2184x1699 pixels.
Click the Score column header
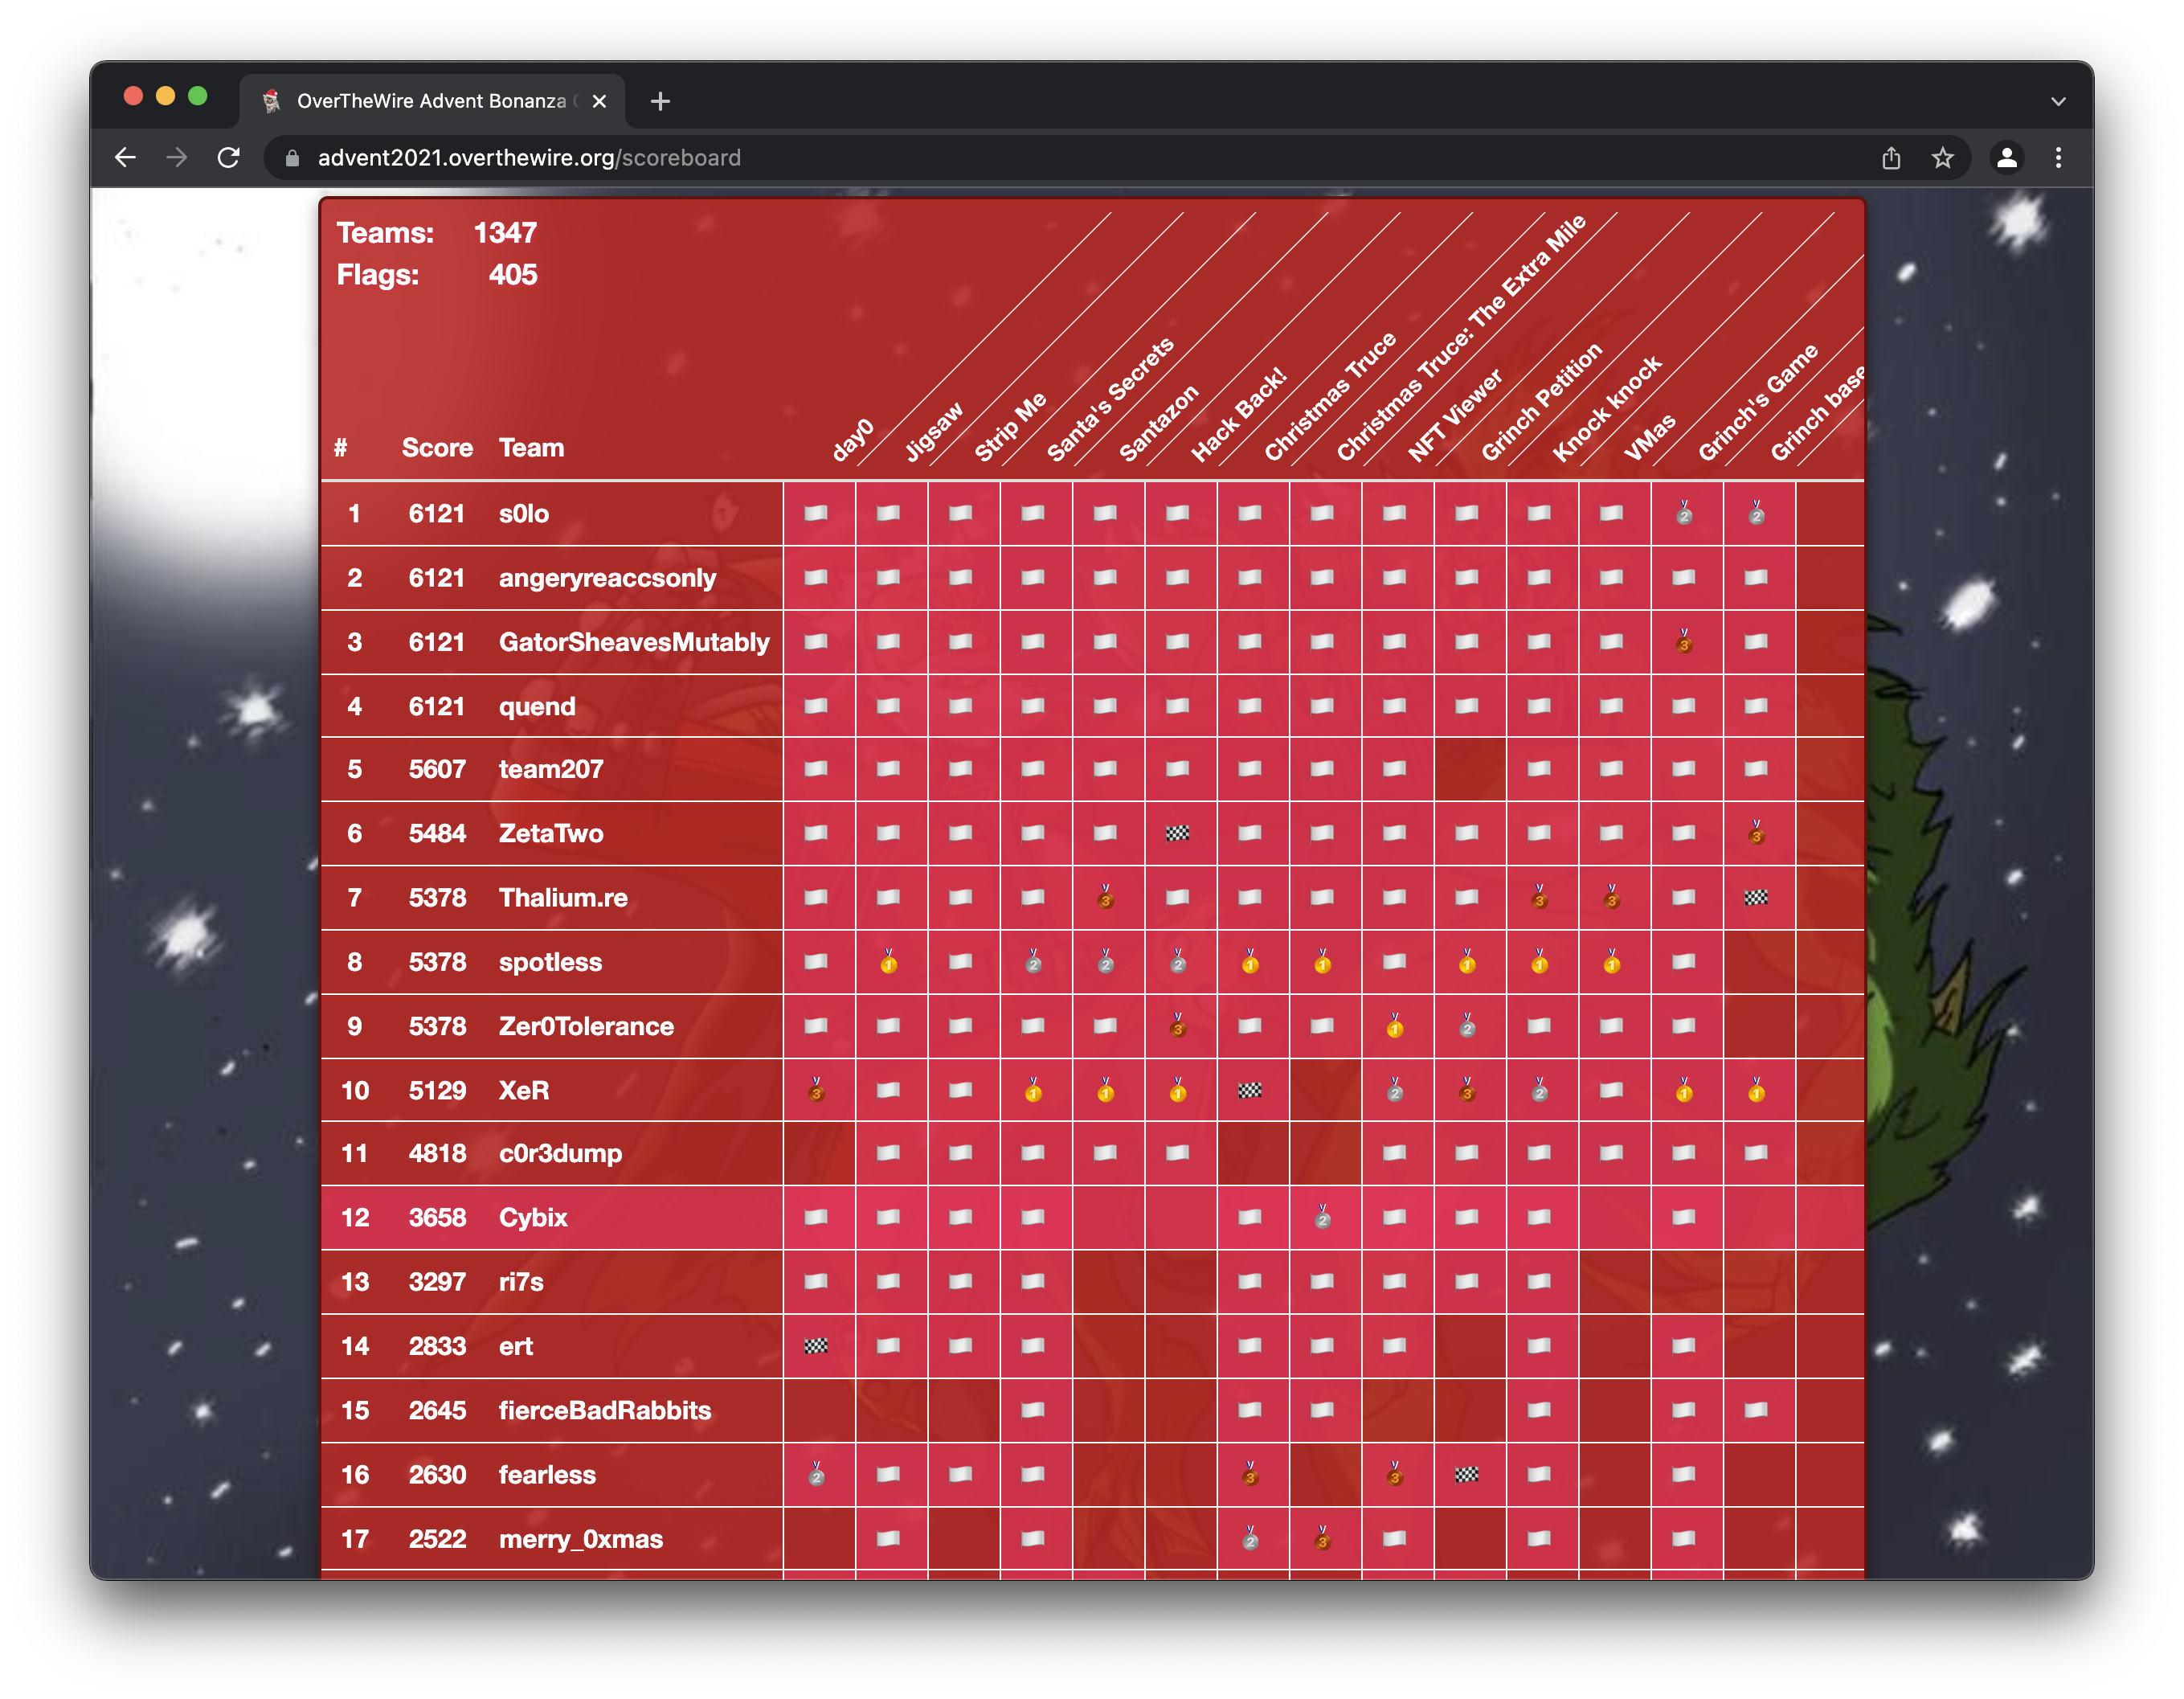(437, 448)
